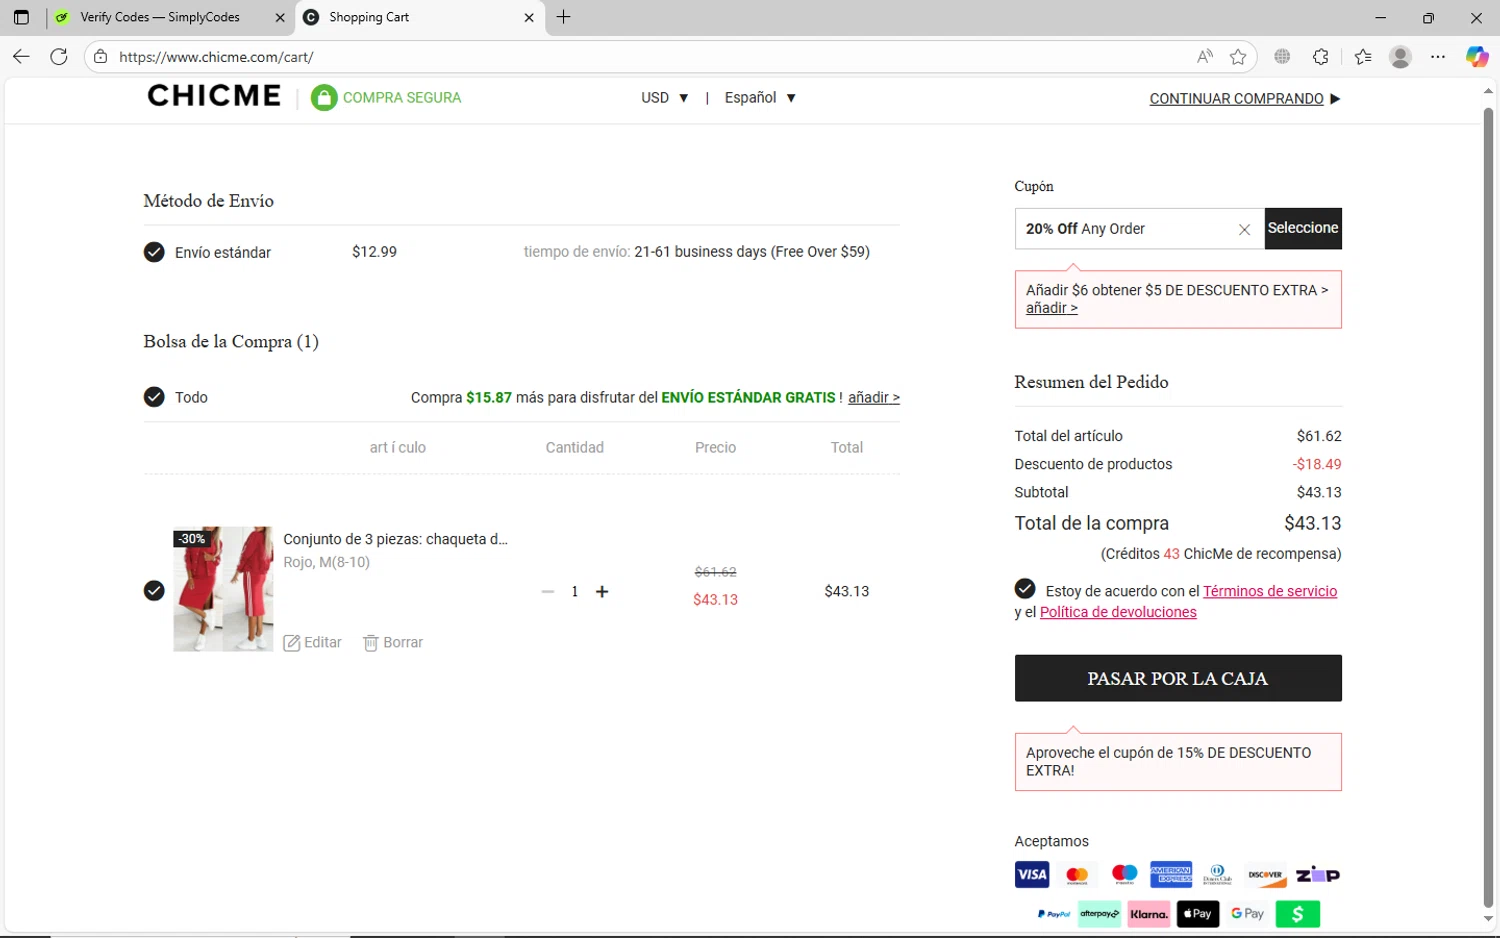Click the Maestro payment icon
This screenshot has width=1500, height=938.
[1124, 875]
